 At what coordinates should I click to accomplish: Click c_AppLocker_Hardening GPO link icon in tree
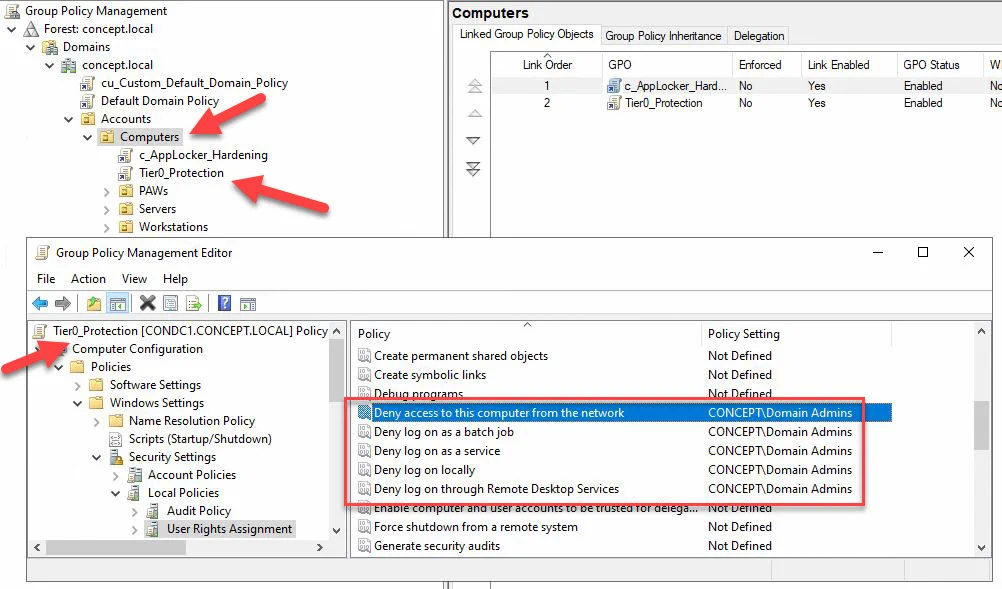pos(125,155)
